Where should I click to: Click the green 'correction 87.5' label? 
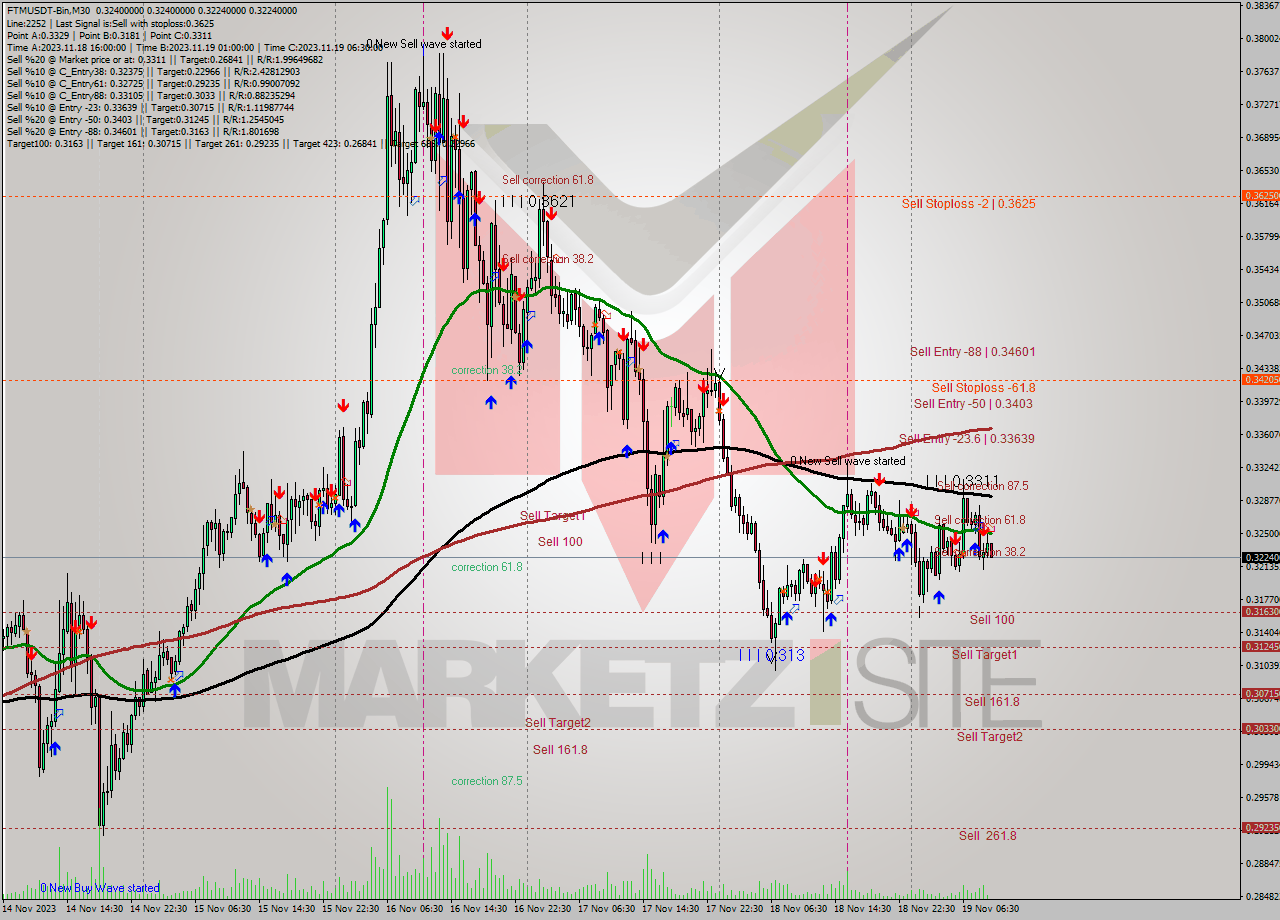tap(487, 781)
